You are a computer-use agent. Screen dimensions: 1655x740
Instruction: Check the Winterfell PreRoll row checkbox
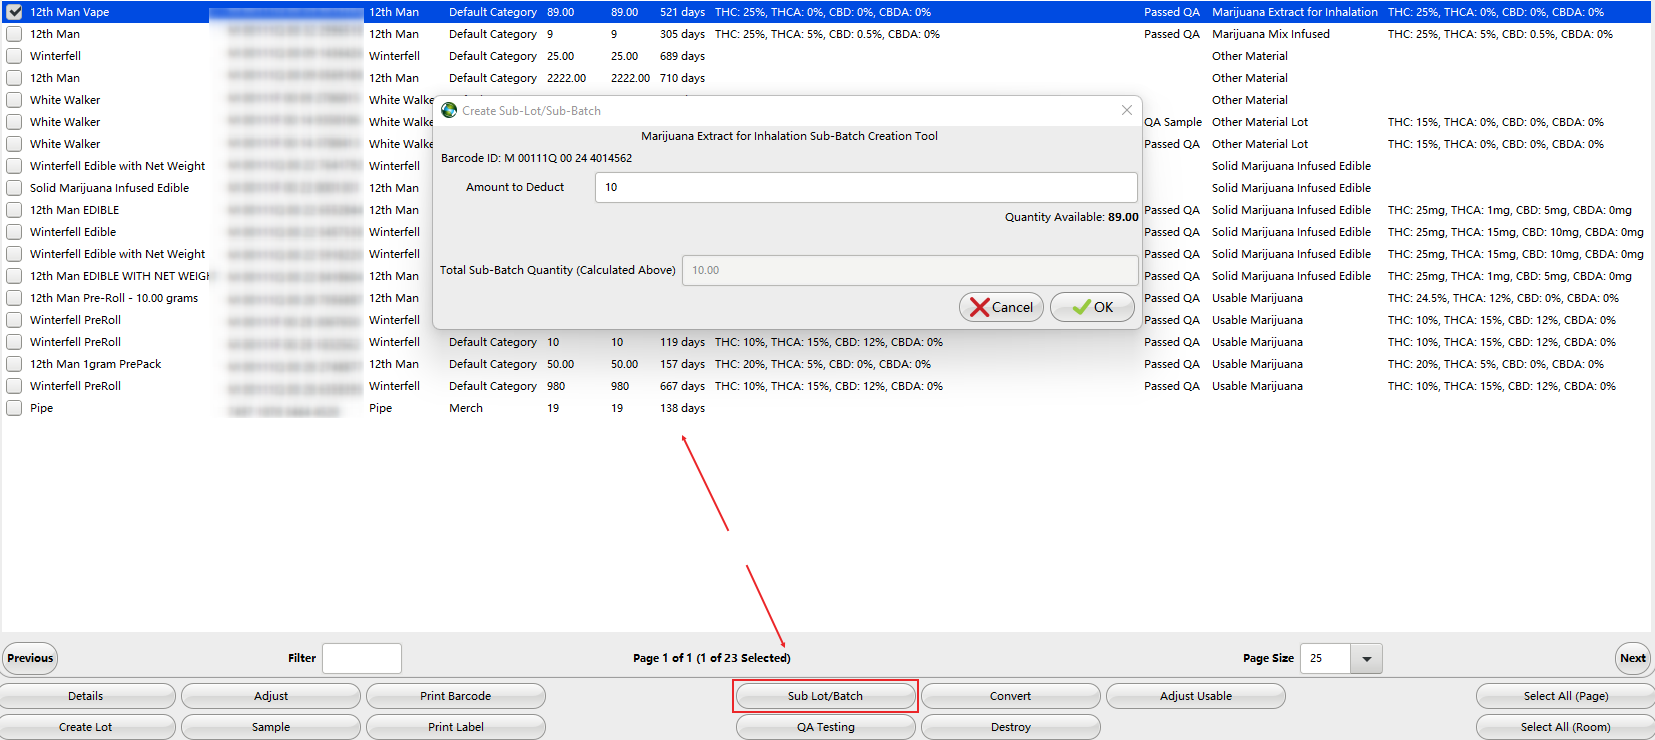[14, 320]
